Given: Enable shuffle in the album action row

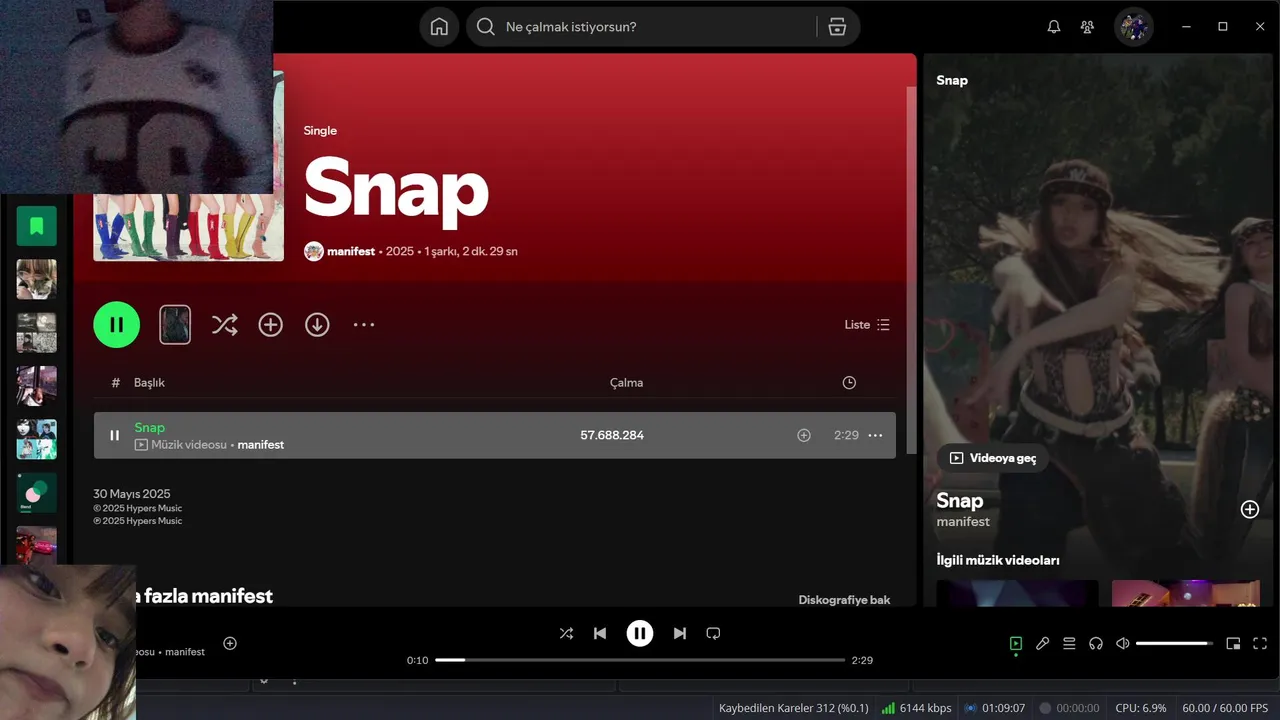Looking at the screenshot, I should 224,324.
